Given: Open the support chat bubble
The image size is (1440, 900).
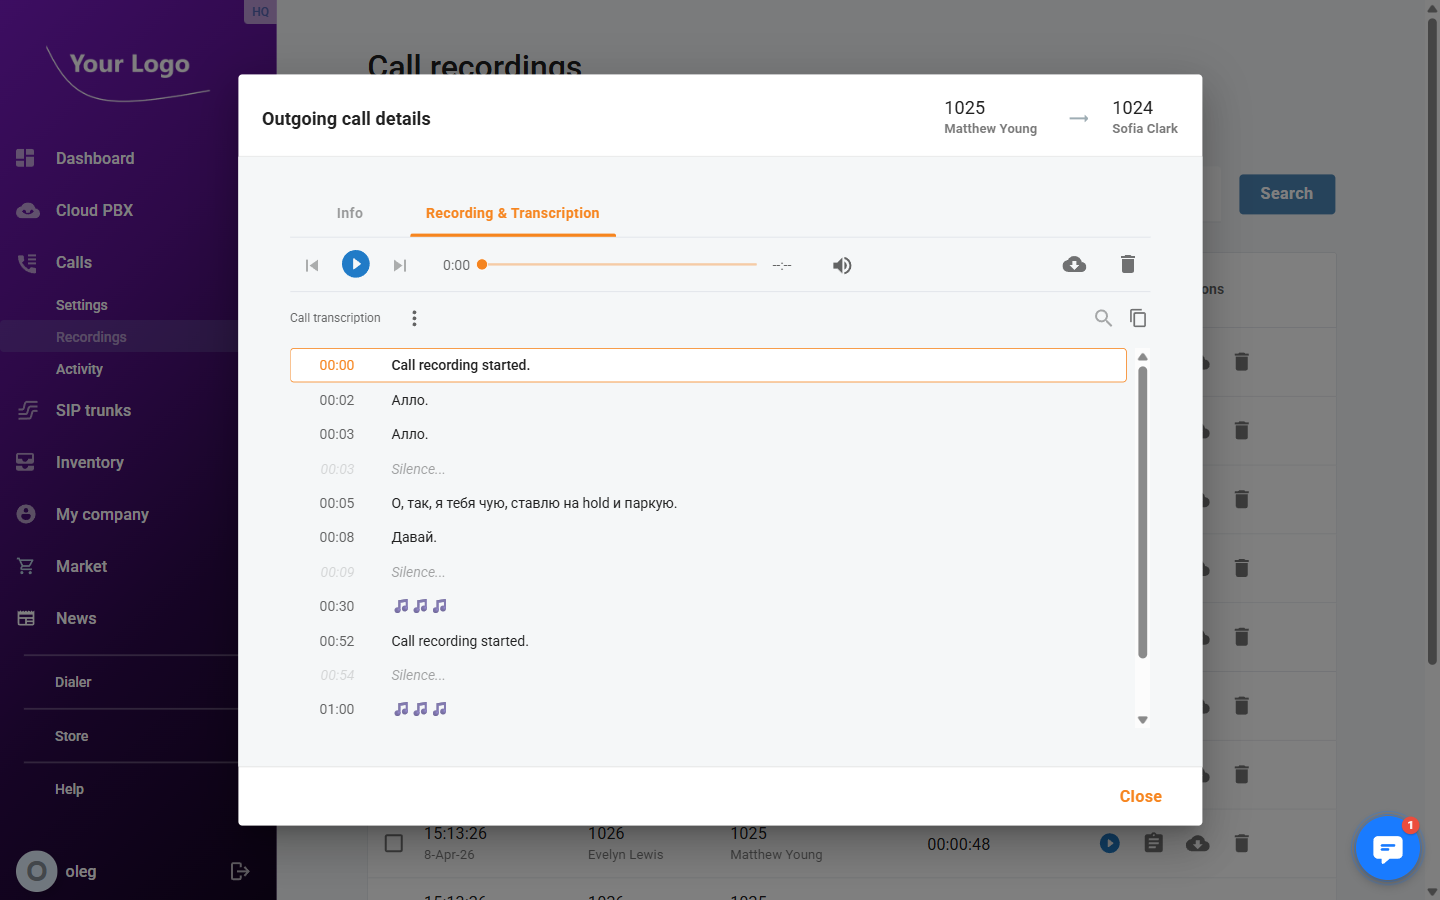Looking at the screenshot, I should (x=1388, y=848).
